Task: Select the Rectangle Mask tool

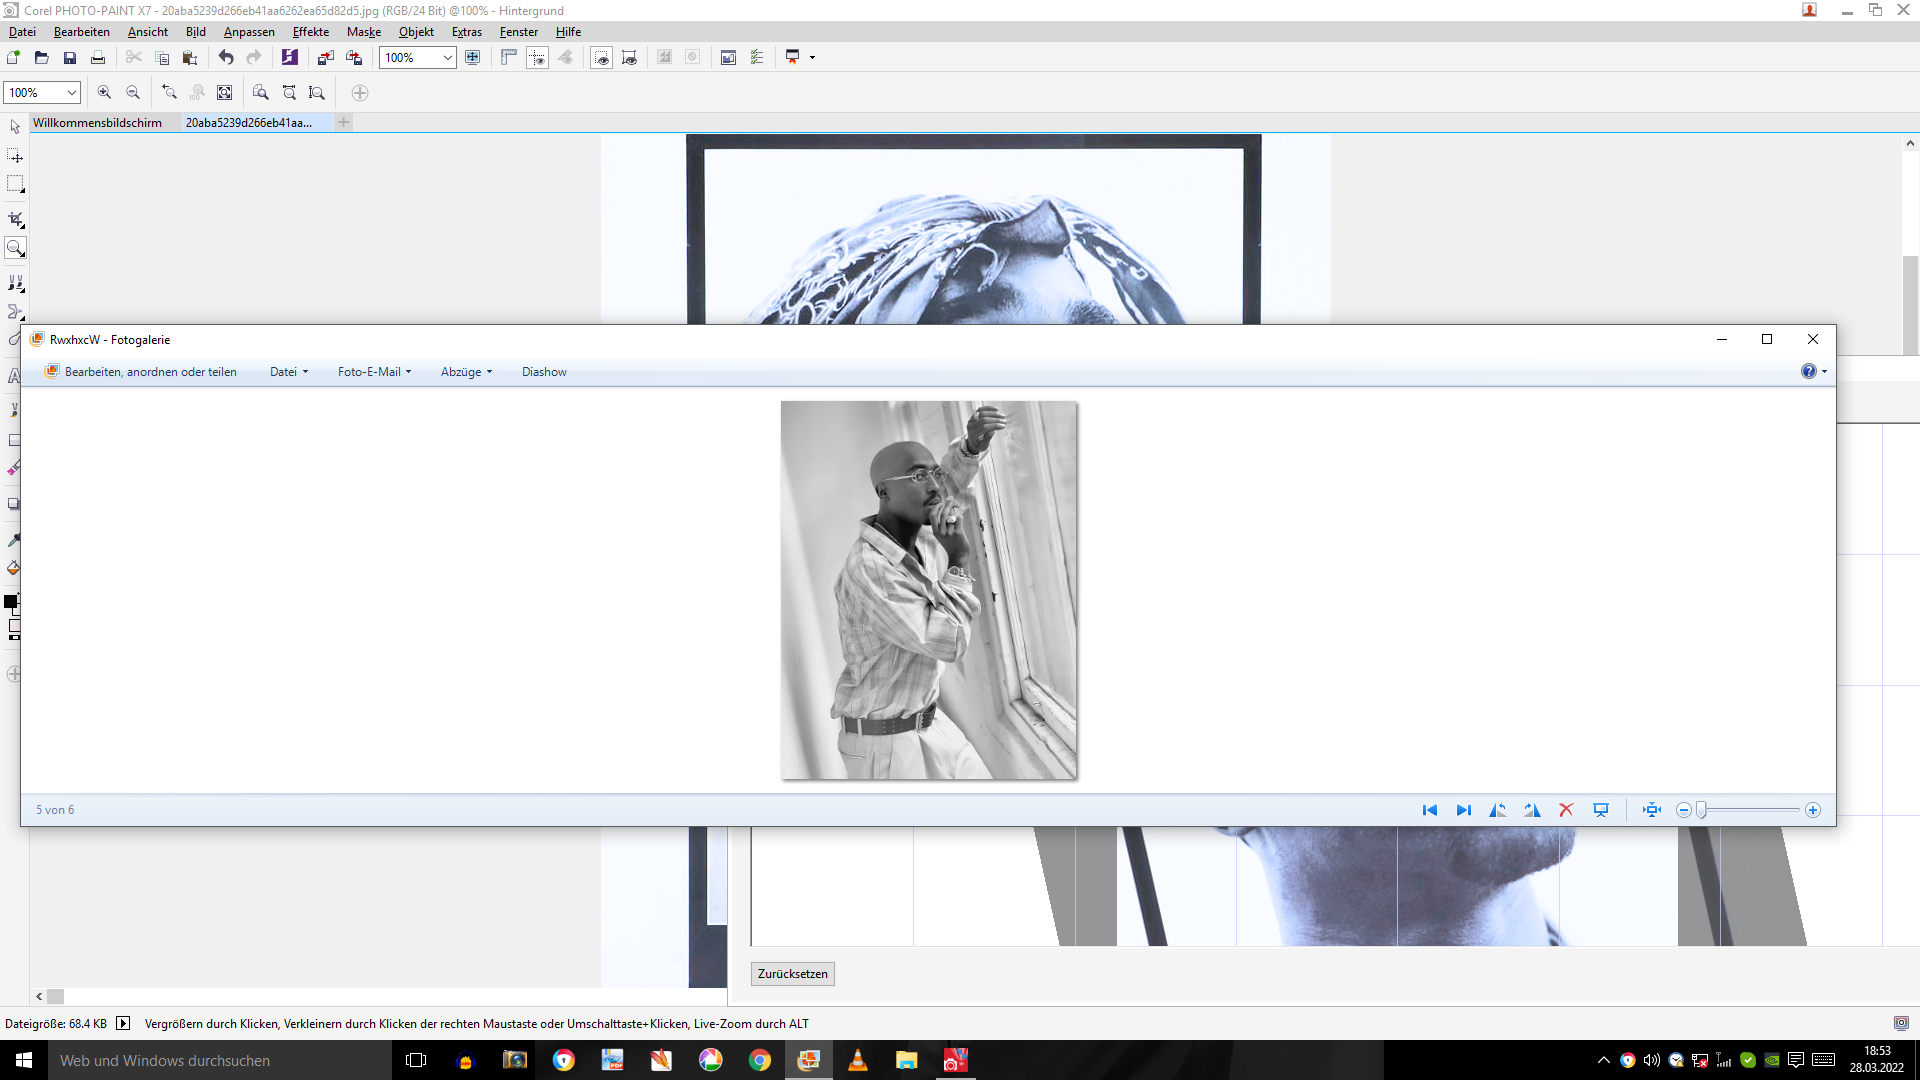Action: [15, 184]
